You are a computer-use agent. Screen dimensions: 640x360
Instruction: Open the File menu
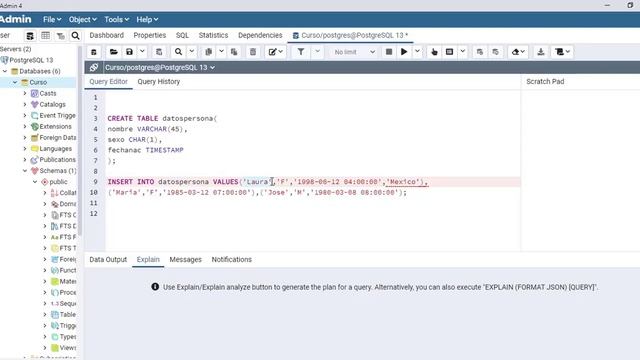coord(52,19)
